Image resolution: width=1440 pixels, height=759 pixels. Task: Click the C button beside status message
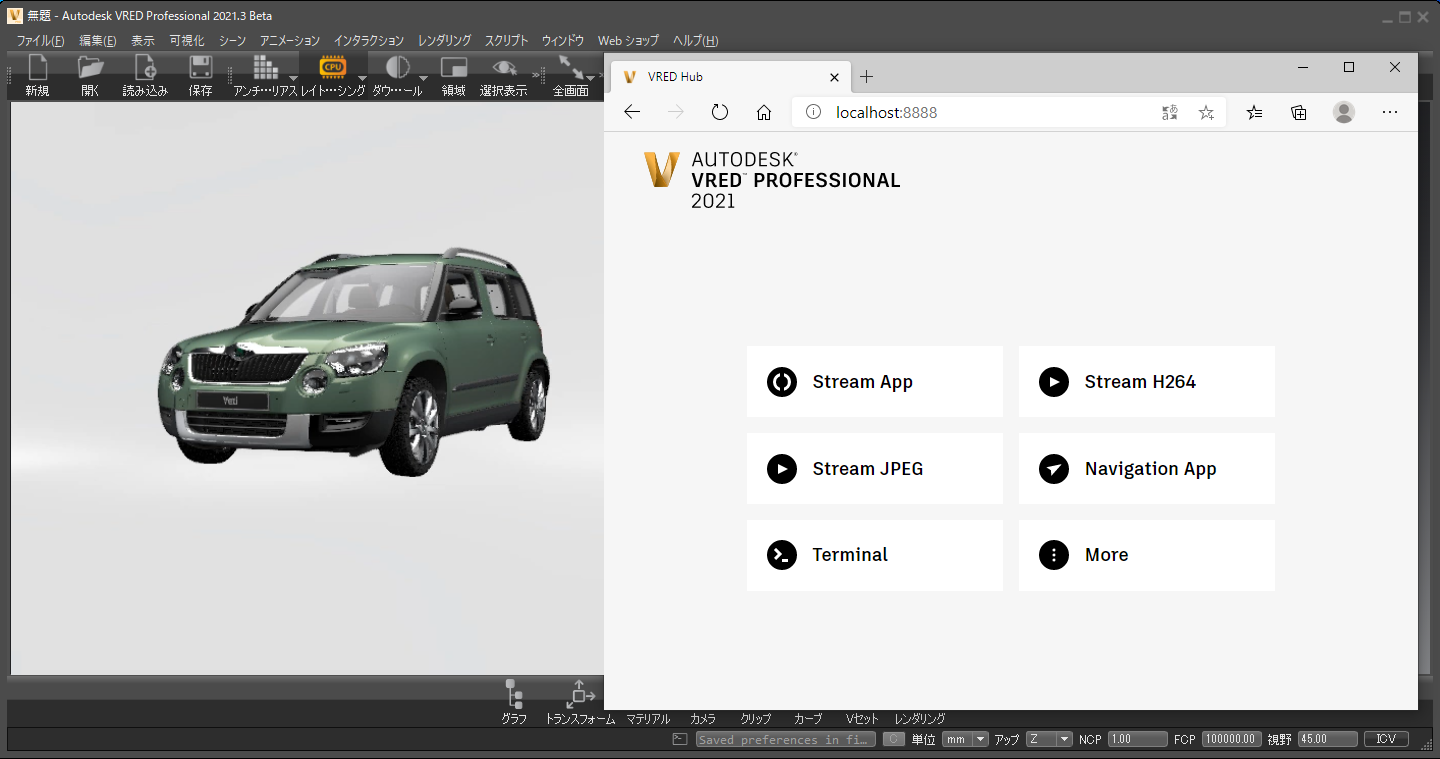pos(894,739)
